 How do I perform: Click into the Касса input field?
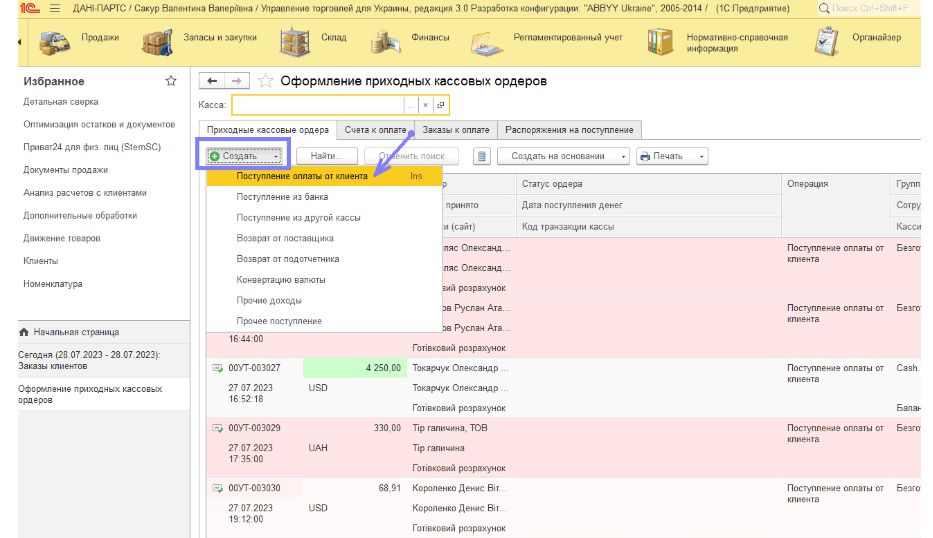317,105
